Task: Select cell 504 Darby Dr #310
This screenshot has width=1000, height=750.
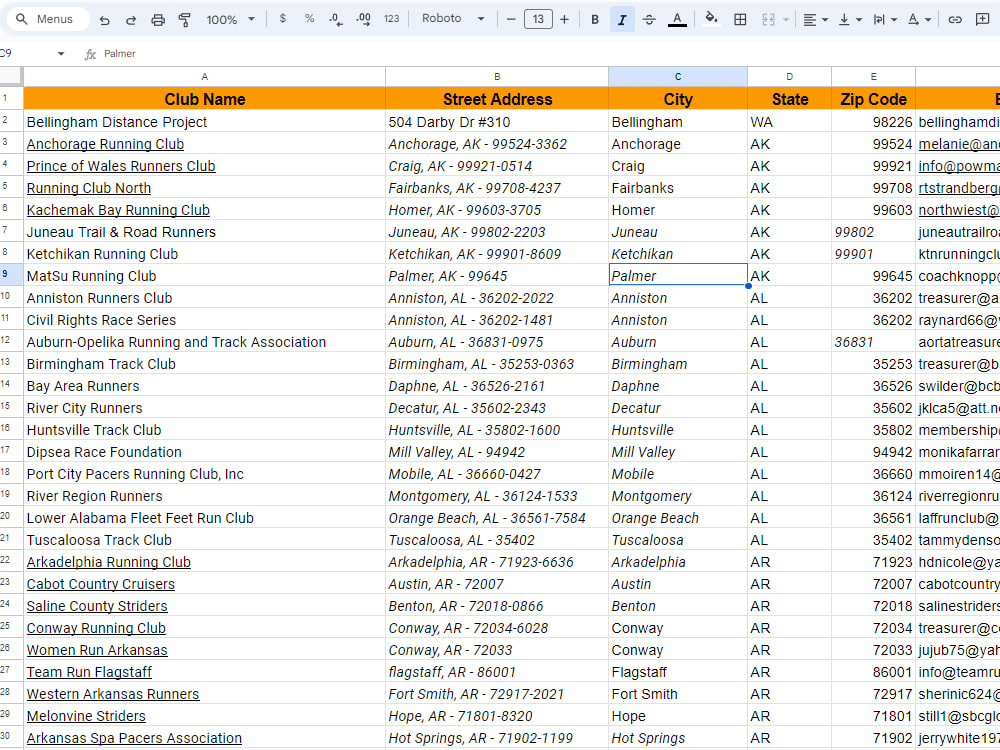Action: point(497,122)
